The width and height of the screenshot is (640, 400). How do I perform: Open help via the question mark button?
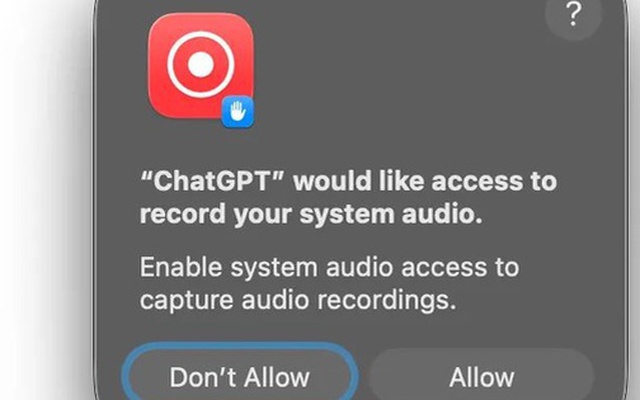573,14
